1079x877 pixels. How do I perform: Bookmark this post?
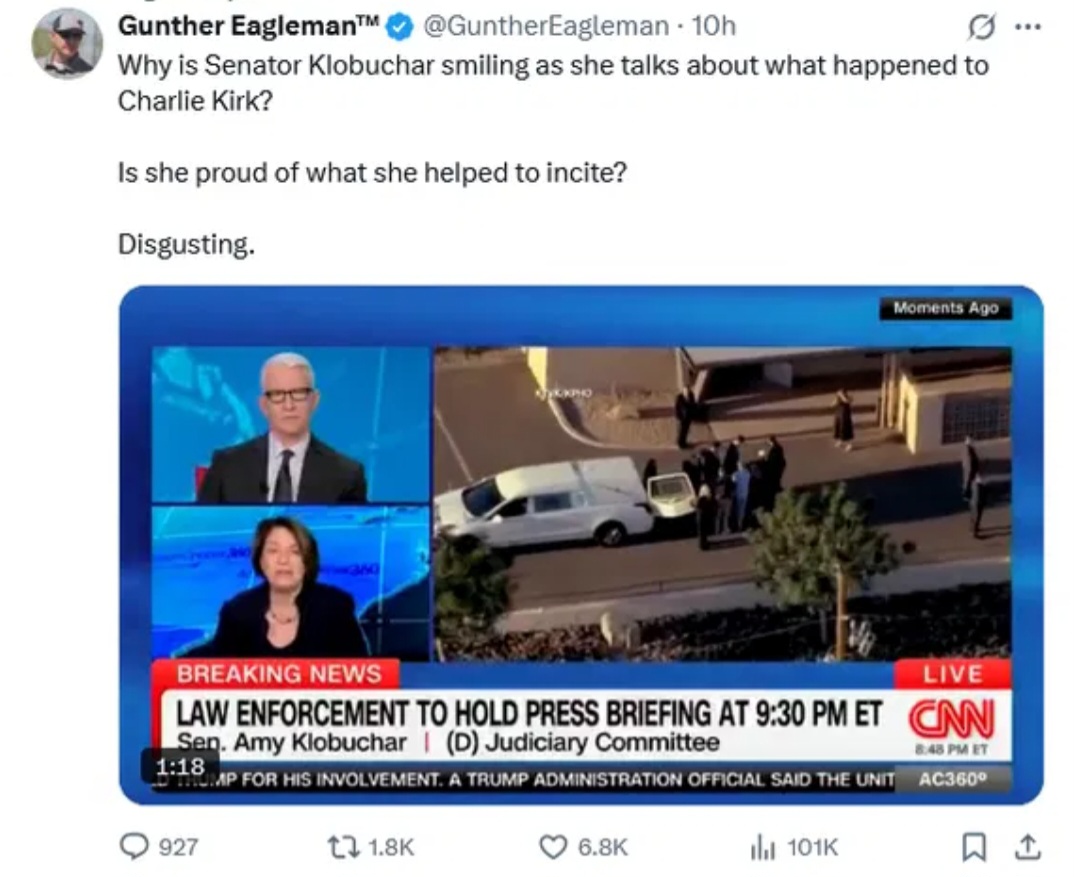pyautogui.click(x=973, y=847)
